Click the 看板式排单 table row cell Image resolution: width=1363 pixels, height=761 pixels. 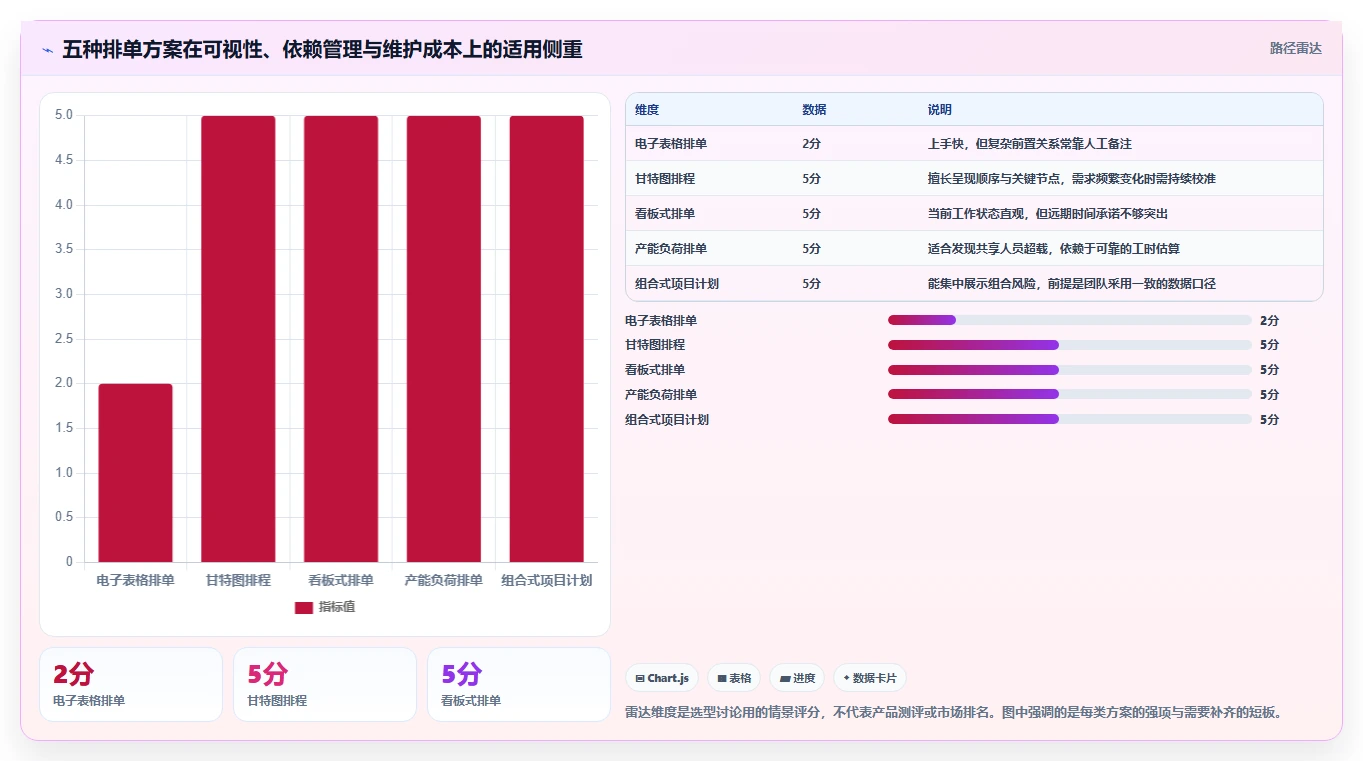click(665, 214)
